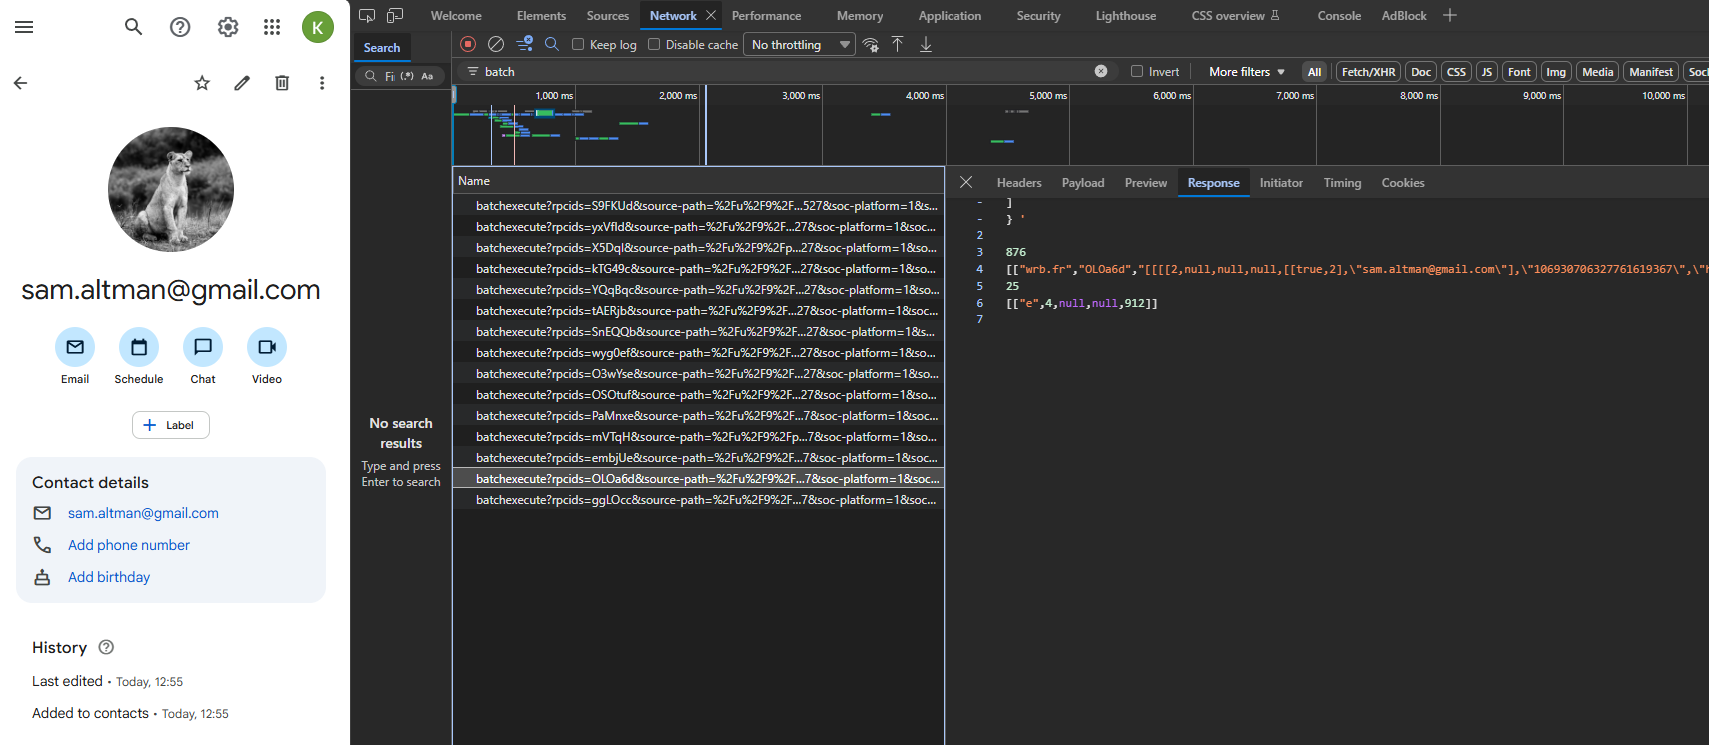Add a Label to the contact
Image resolution: width=1709 pixels, height=745 pixels.
(171, 425)
